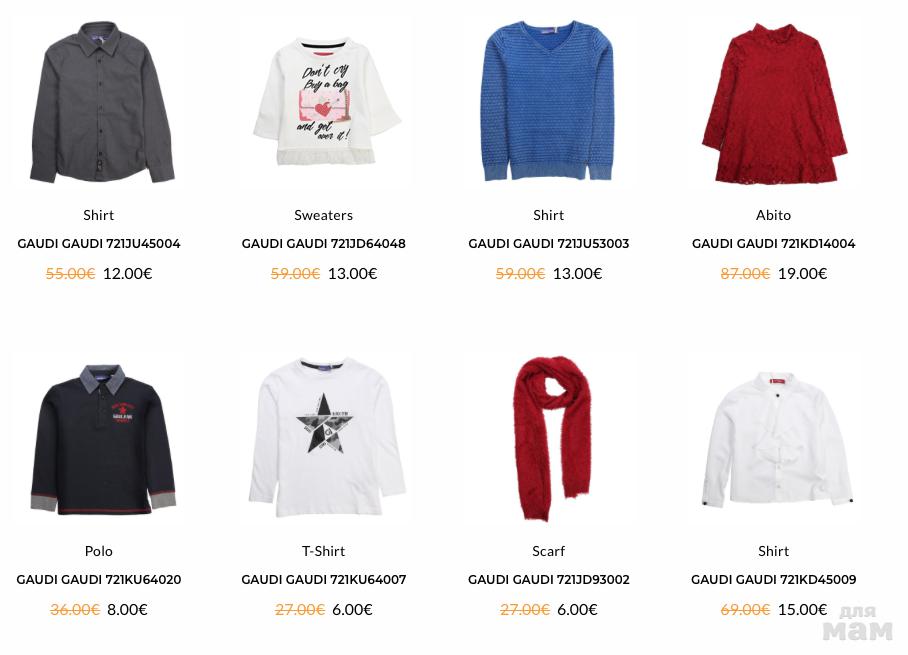This screenshot has width=908, height=655.
Task: Open the white 'Don't cry' sweater image
Action: click(327, 102)
